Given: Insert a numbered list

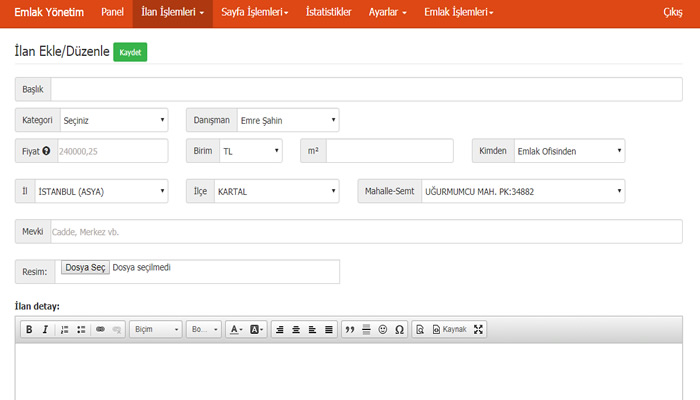Looking at the screenshot, I should point(65,329).
